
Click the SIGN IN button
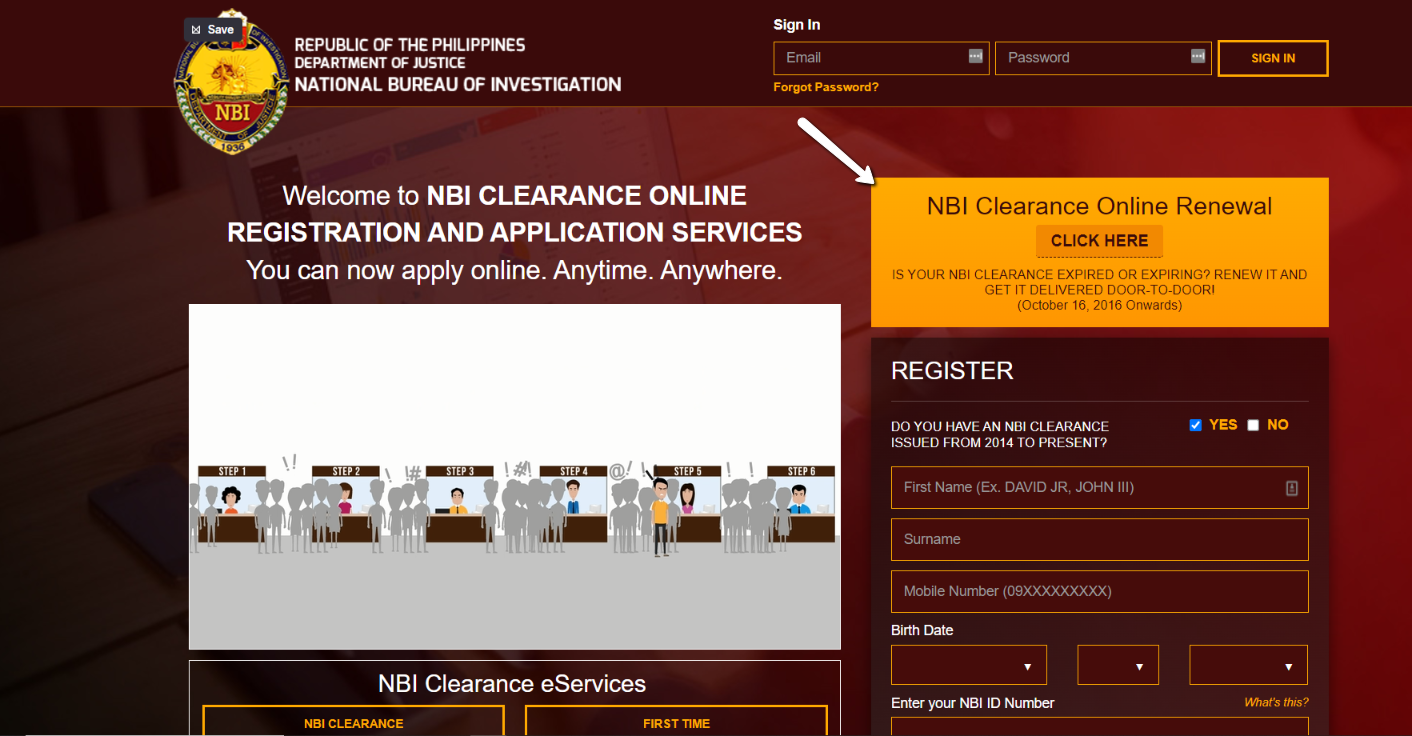click(1272, 58)
